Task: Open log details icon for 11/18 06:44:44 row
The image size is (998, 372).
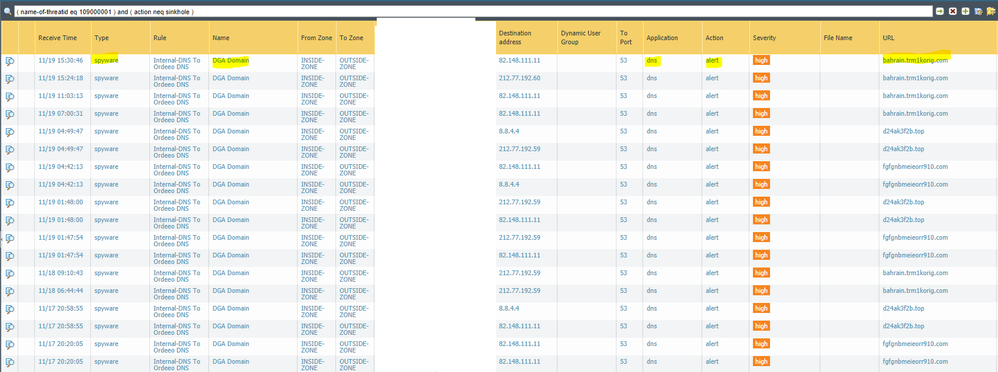Action: click(10, 292)
